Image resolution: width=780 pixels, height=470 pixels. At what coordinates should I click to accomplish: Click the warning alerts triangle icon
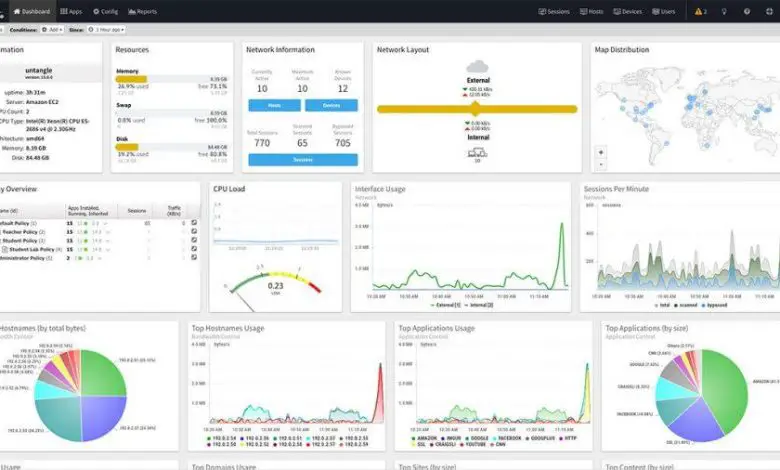[x=698, y=11]
